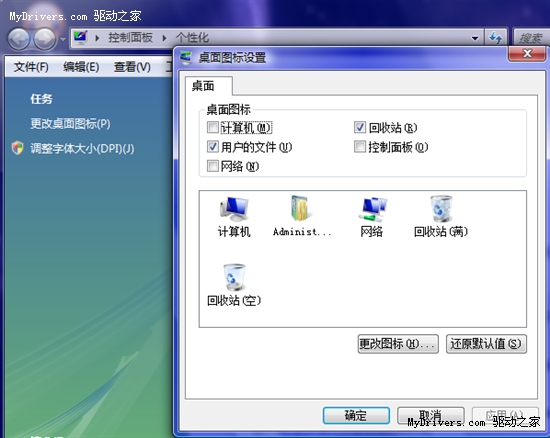Click the Back navigation arrow button

[x=18, y=39]
